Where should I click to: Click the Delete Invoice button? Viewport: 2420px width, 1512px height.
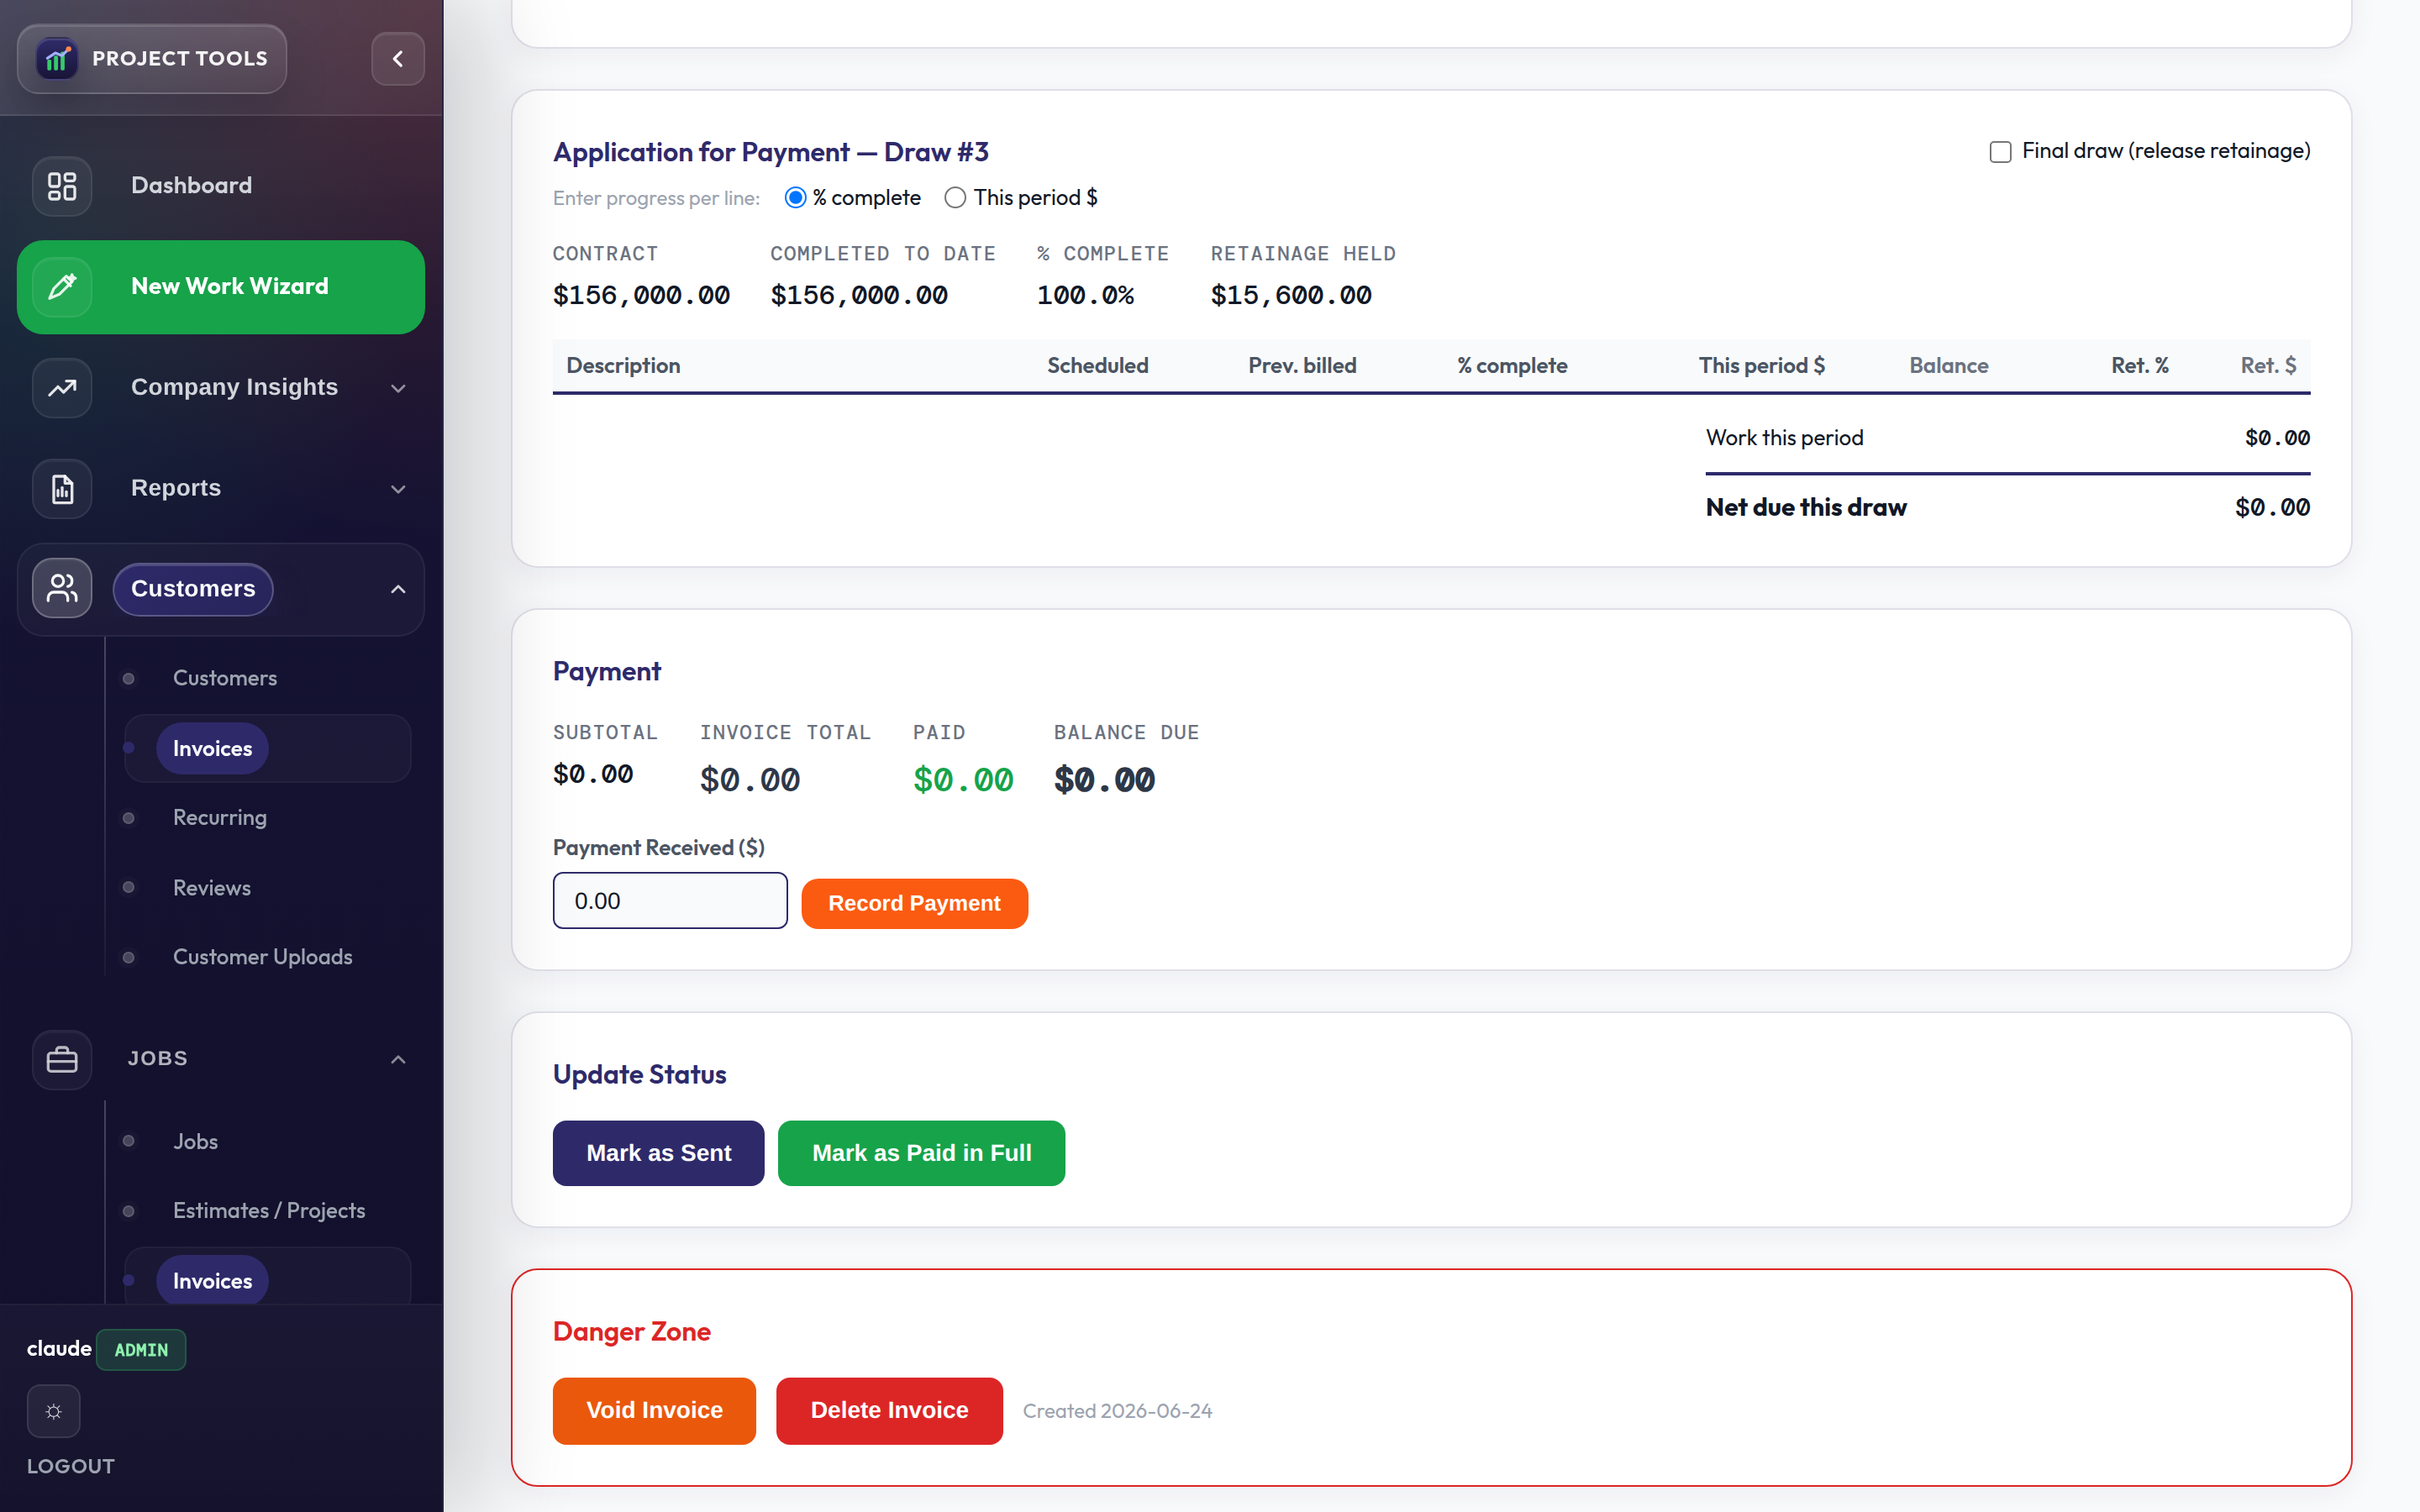pyautogui.click(x=889, y=1410)
